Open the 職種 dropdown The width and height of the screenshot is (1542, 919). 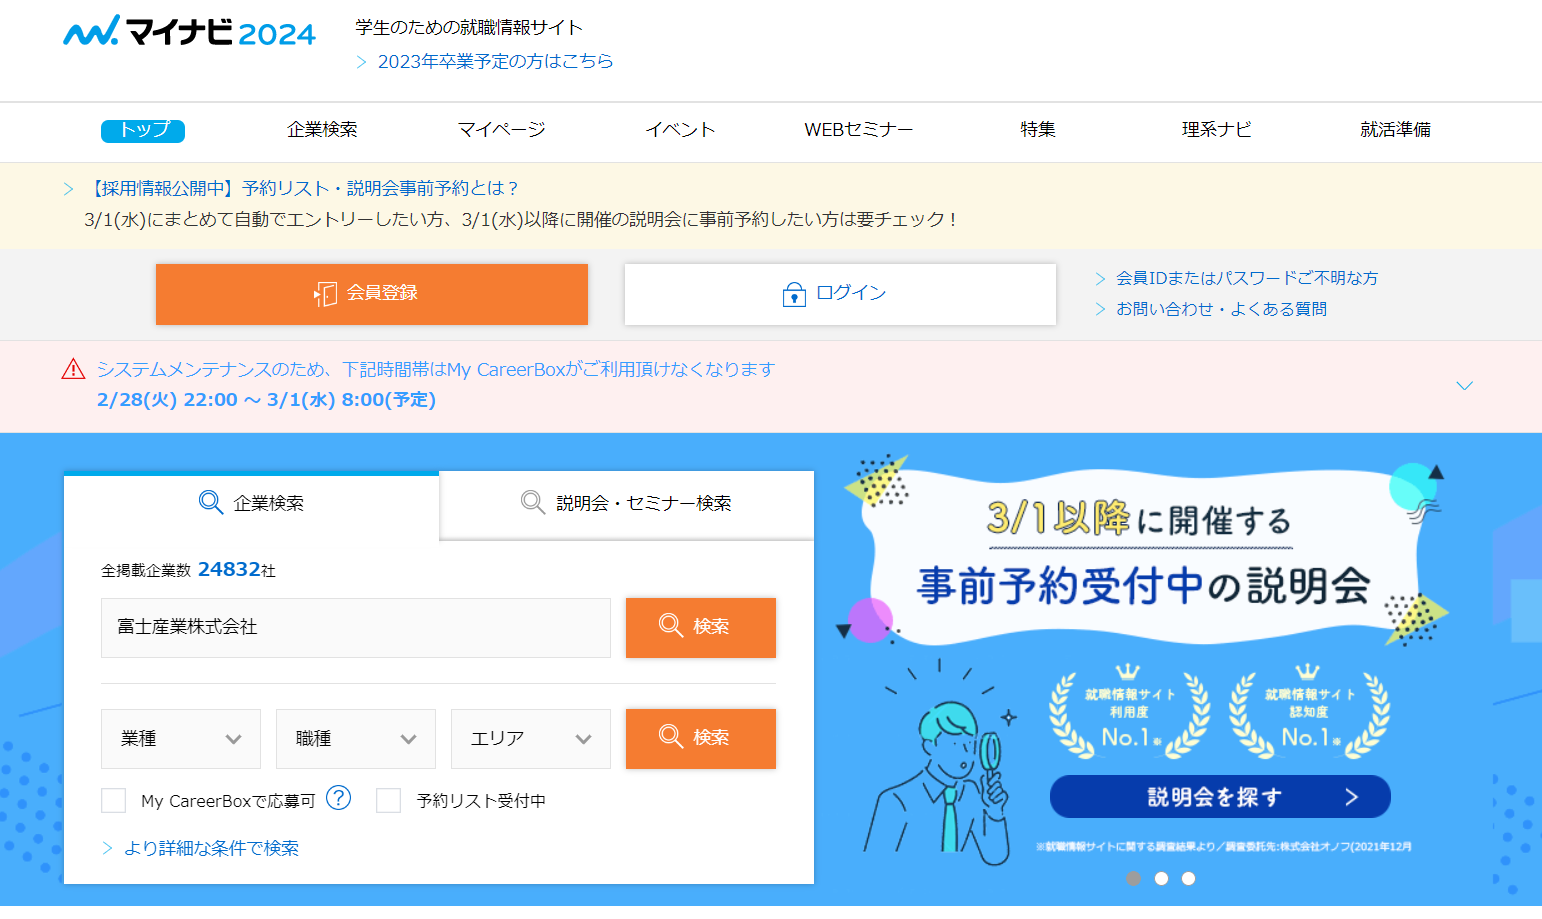click(356, 739)
